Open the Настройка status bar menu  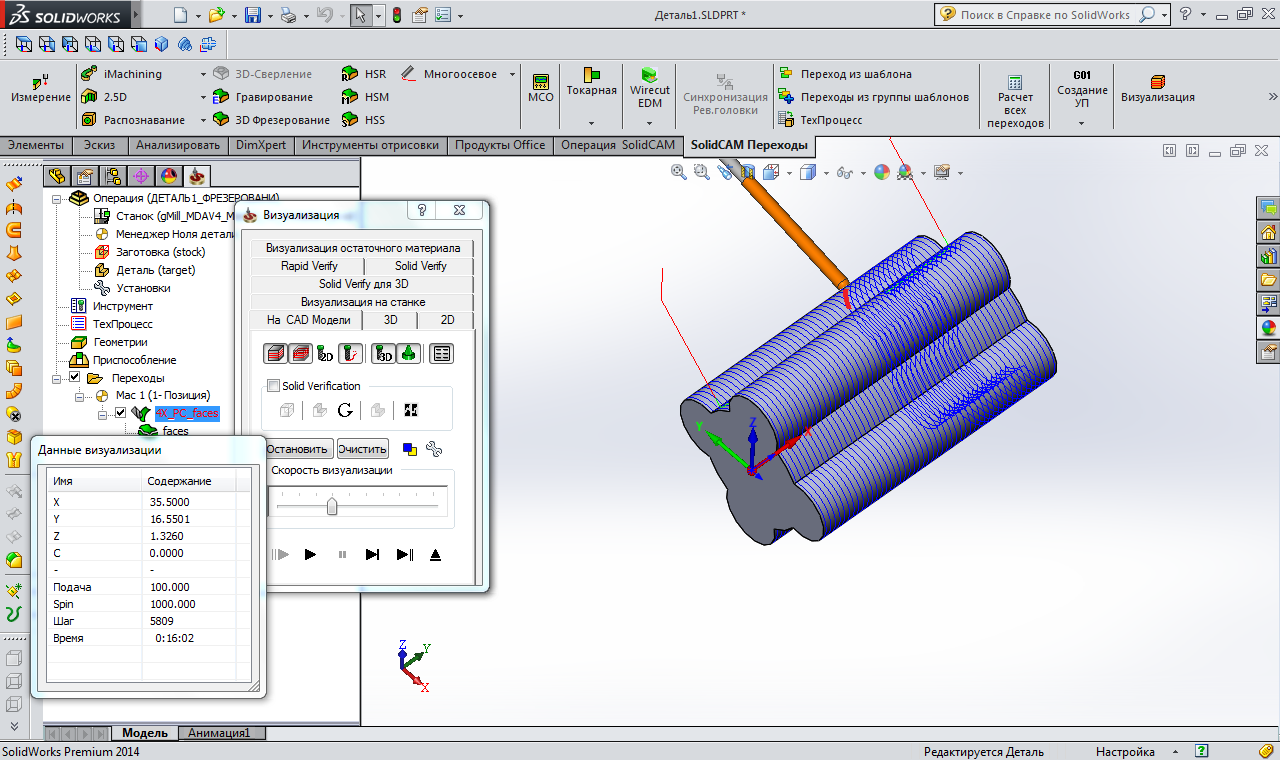1125,752
